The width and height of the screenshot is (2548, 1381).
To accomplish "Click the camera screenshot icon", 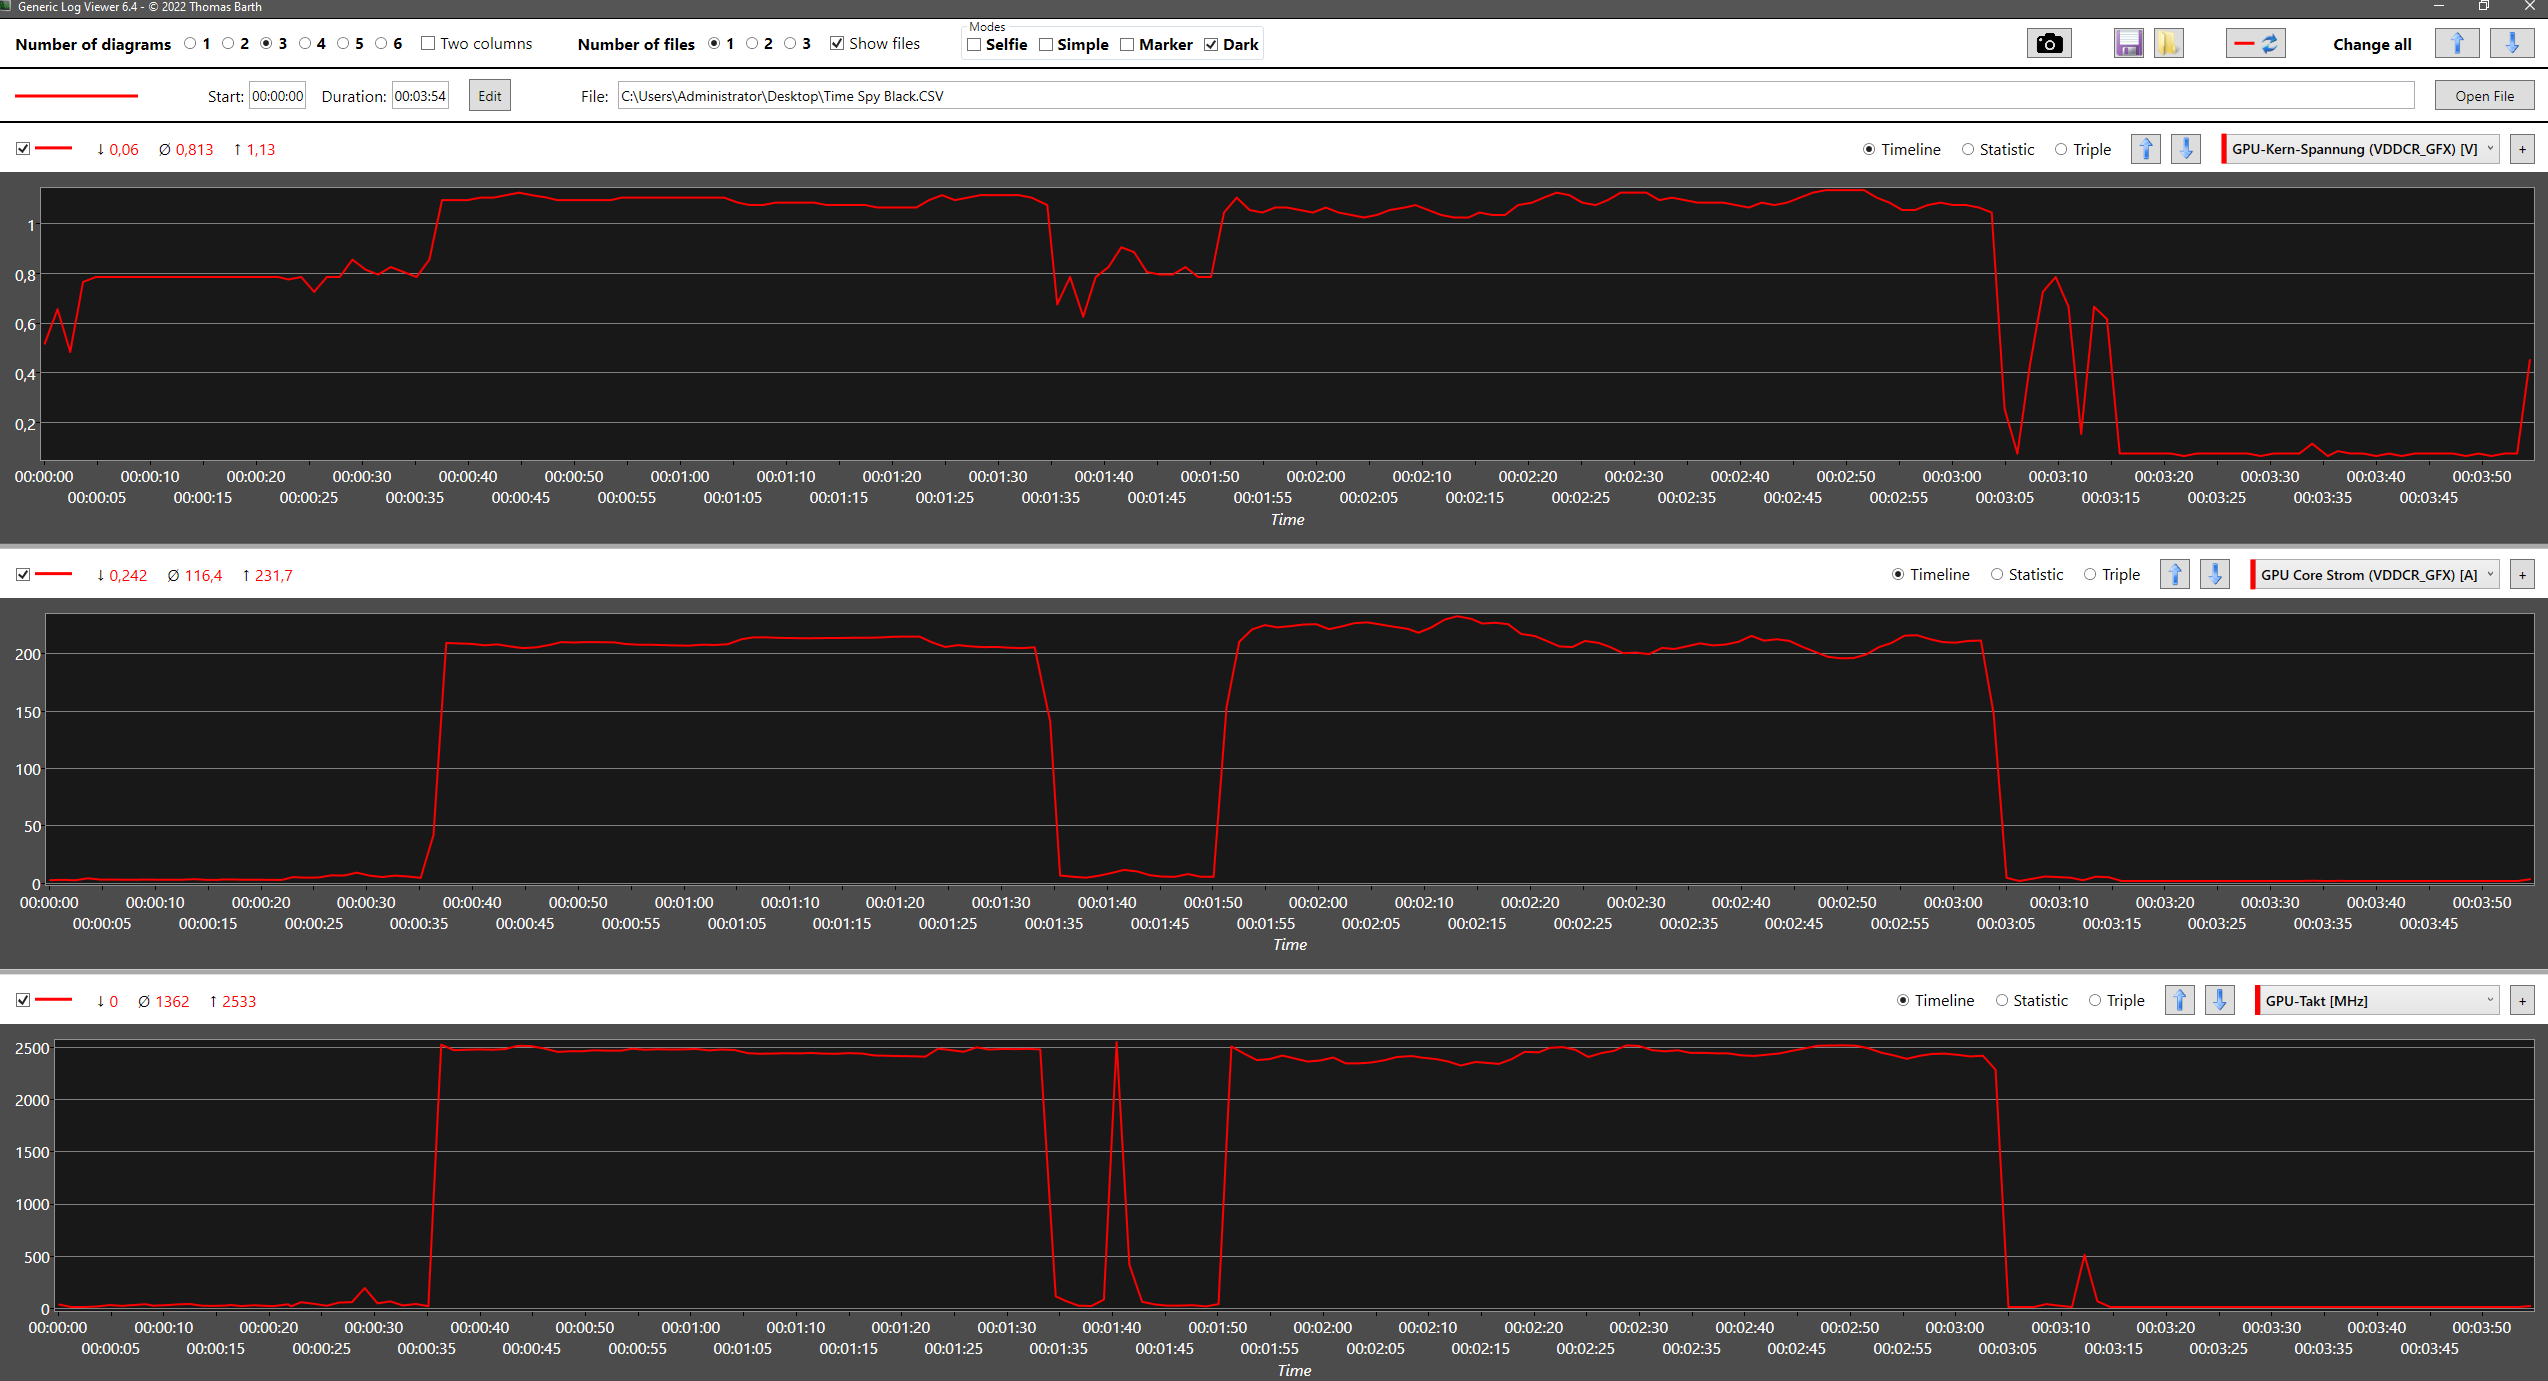I will pos(2049,44).
